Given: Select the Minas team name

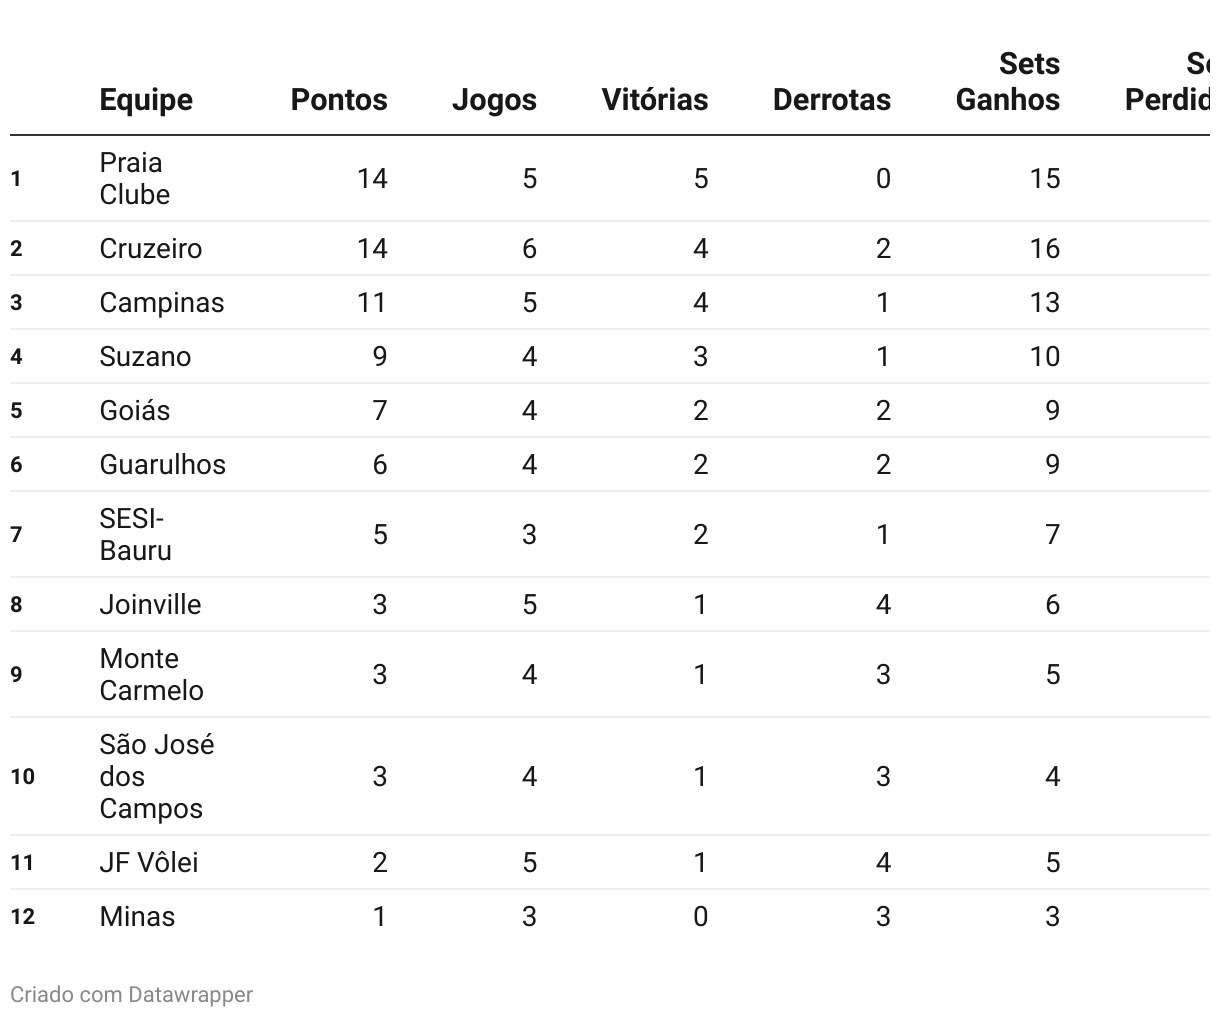Looking at the screenshot, I should (137, 916).
